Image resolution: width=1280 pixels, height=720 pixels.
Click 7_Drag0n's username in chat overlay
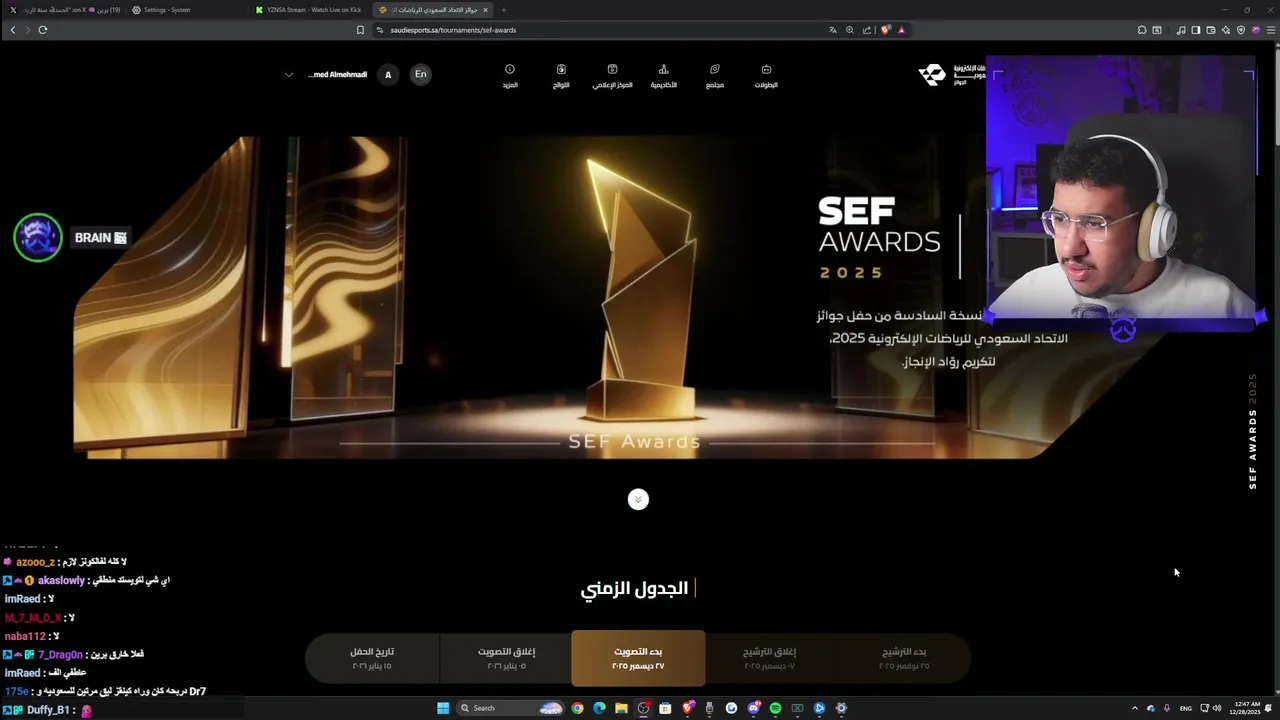[x=61, y=654]
